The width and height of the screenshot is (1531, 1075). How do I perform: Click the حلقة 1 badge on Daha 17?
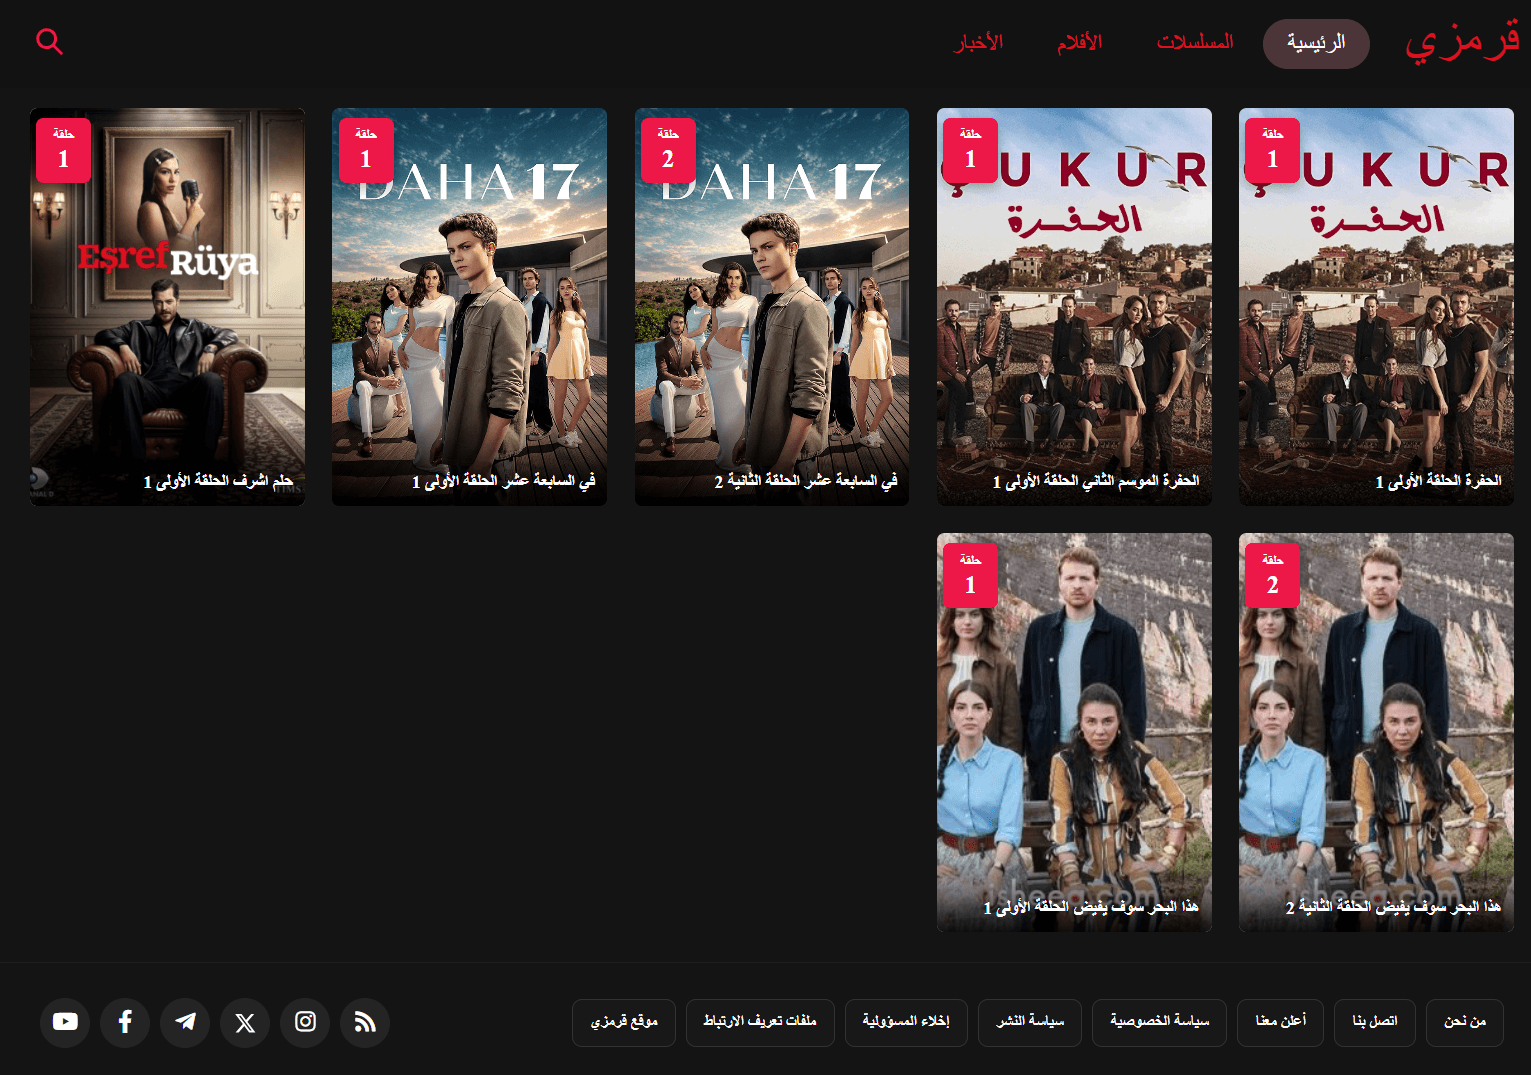pyautogui.click(x=366, y=150)
